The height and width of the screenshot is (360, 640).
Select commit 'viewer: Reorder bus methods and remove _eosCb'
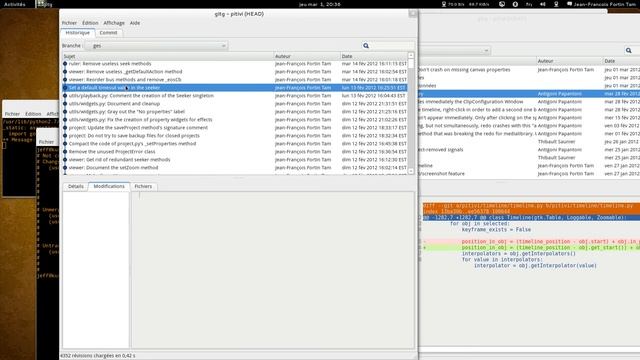tap(235, 80)
